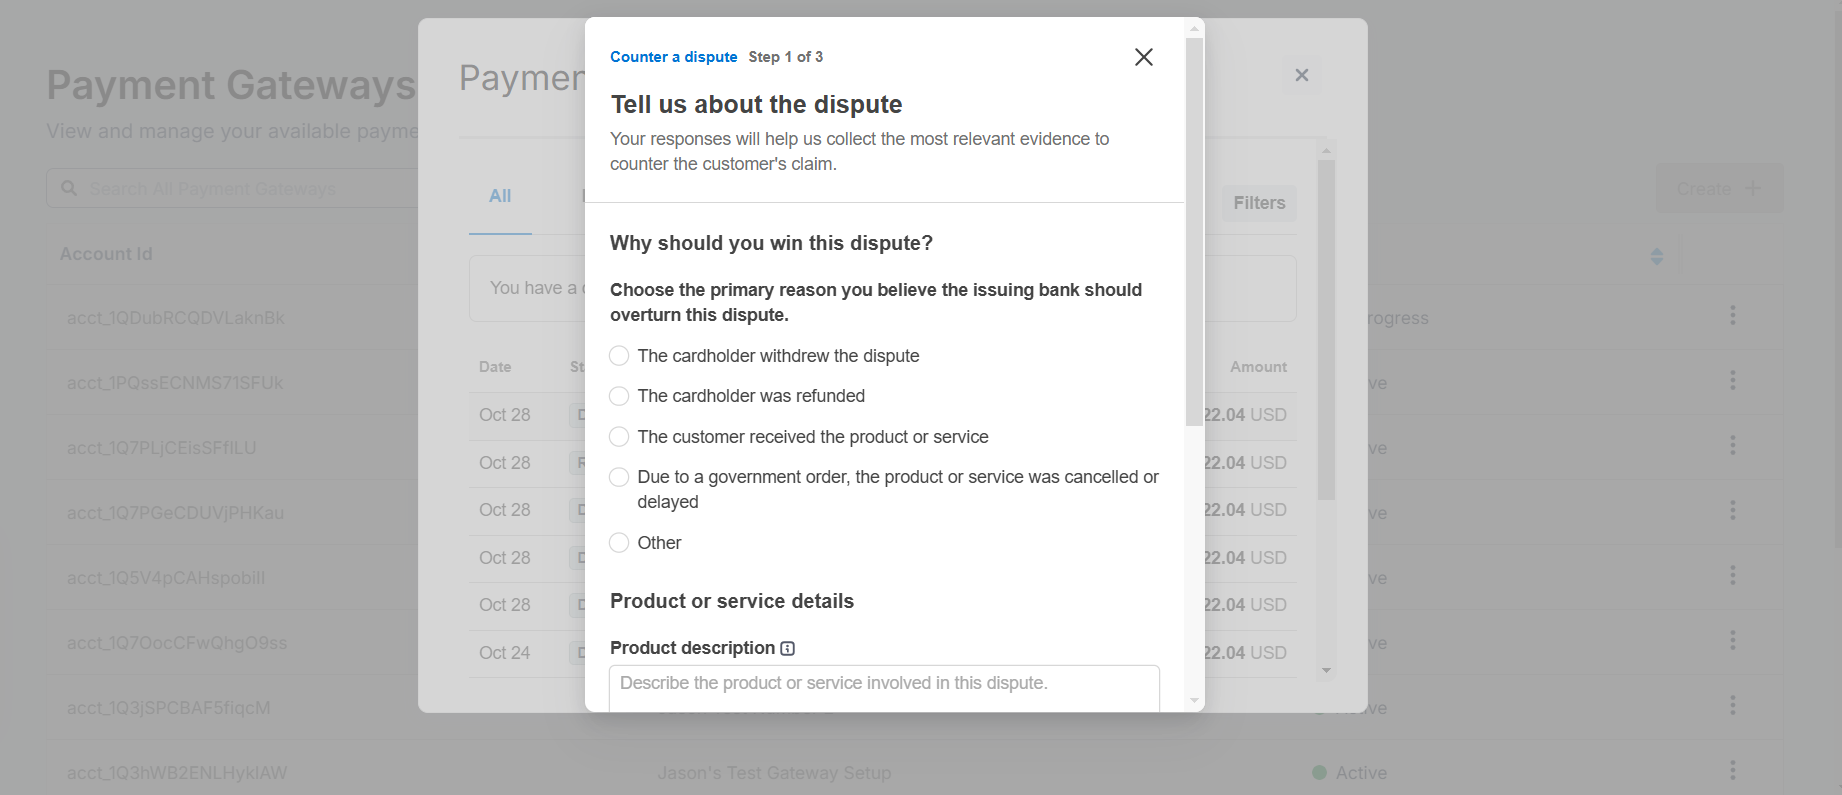
Task: Select the 'Other' reason radio button
Action: 619,543
